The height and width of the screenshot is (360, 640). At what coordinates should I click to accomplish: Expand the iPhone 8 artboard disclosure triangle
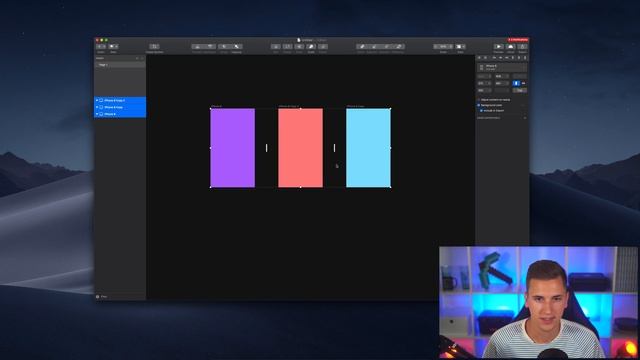click(97, 114)
